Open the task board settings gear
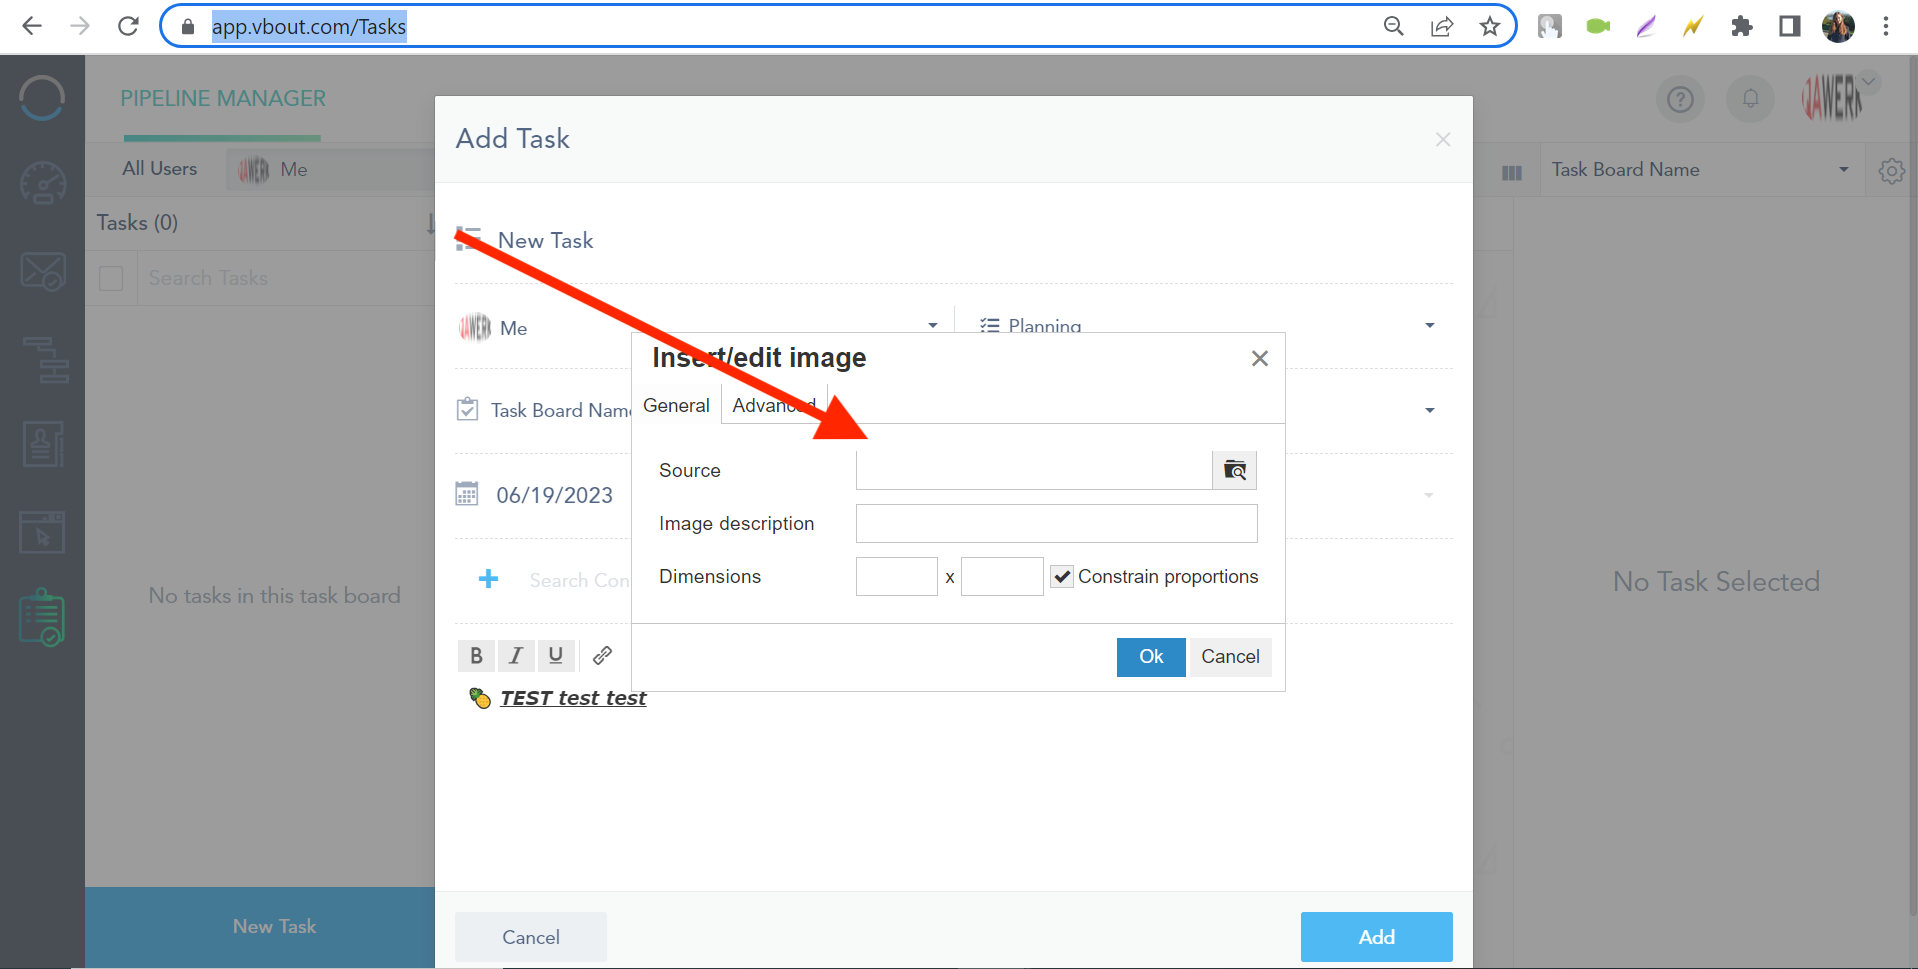This screenshot has height=969, width=1918. pyautogui.click(x=1891, y=171)
